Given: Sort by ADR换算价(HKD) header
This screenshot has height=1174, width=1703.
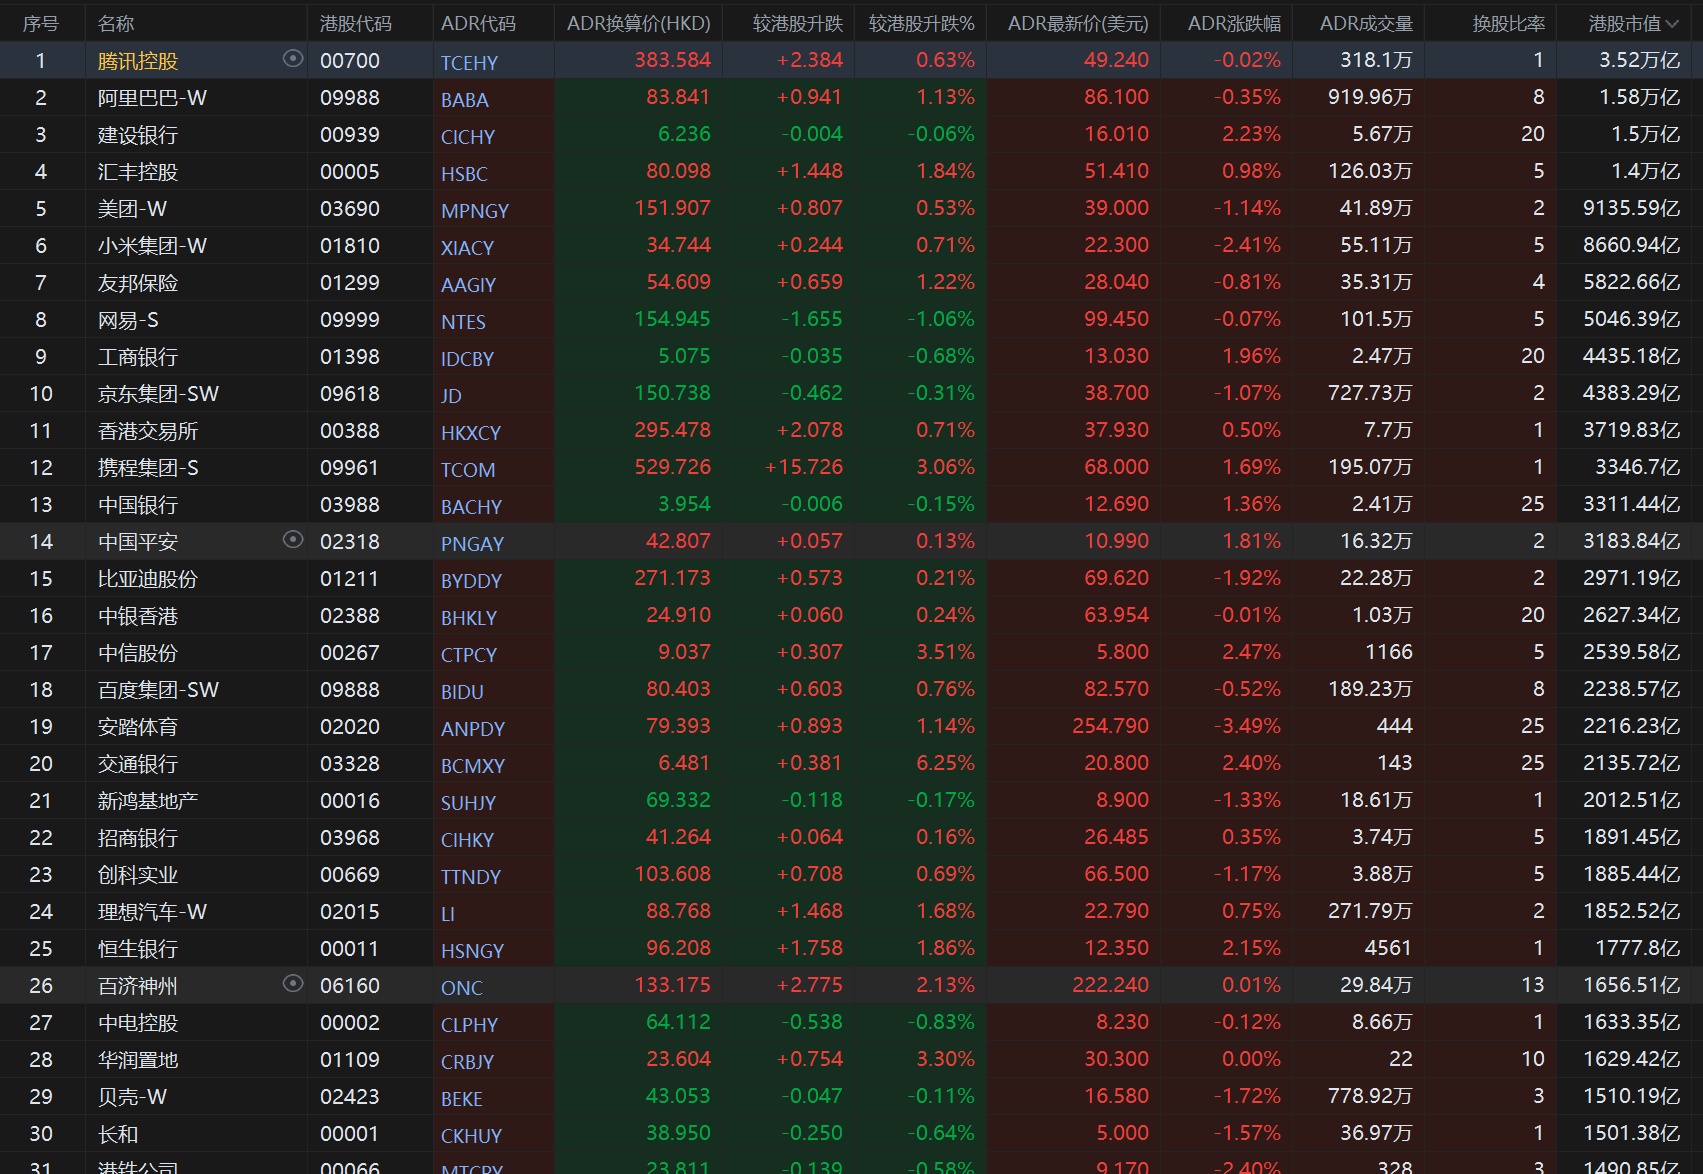Looking at the screenshot, I should tap(639, 23).
